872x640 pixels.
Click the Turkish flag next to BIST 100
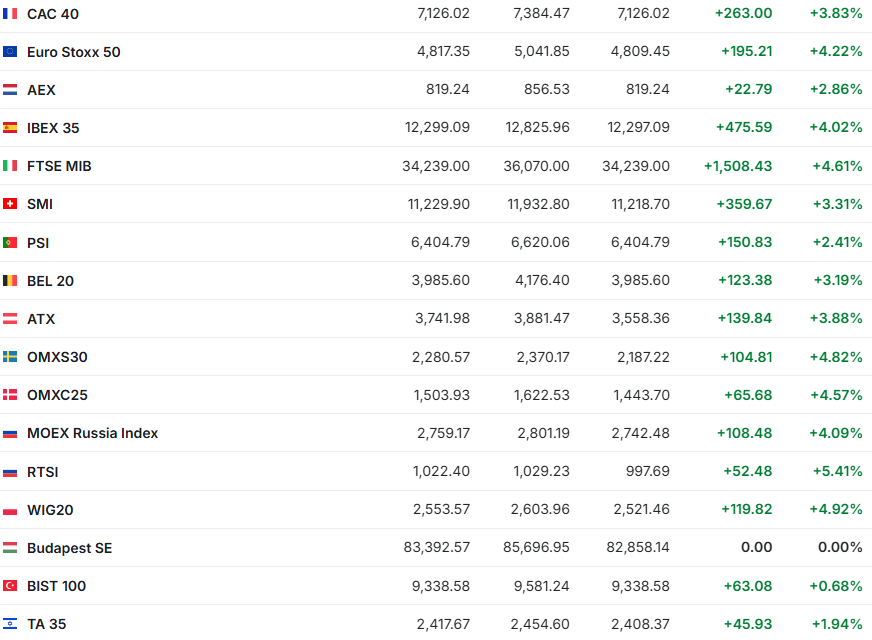(x=10, y=586)
